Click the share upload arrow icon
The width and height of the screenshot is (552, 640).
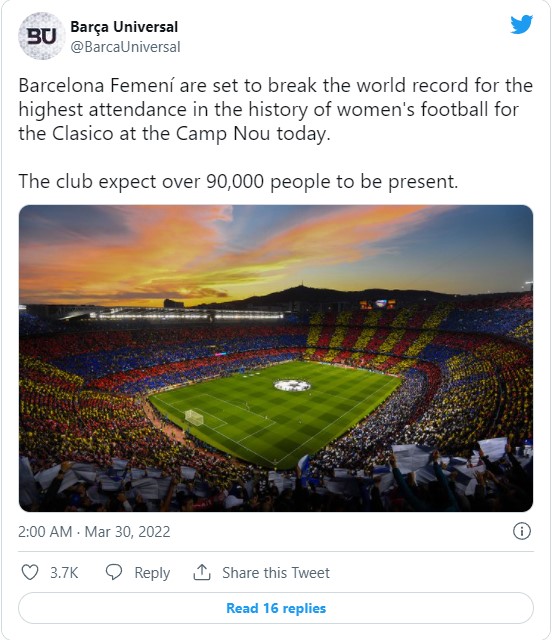point(202,572)
